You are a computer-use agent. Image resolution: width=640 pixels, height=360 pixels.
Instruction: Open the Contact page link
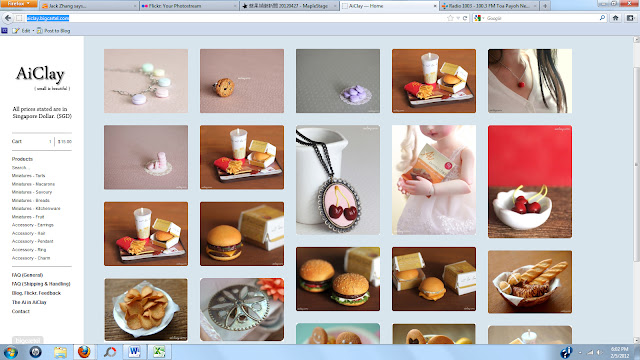click(x=21, y=311)
